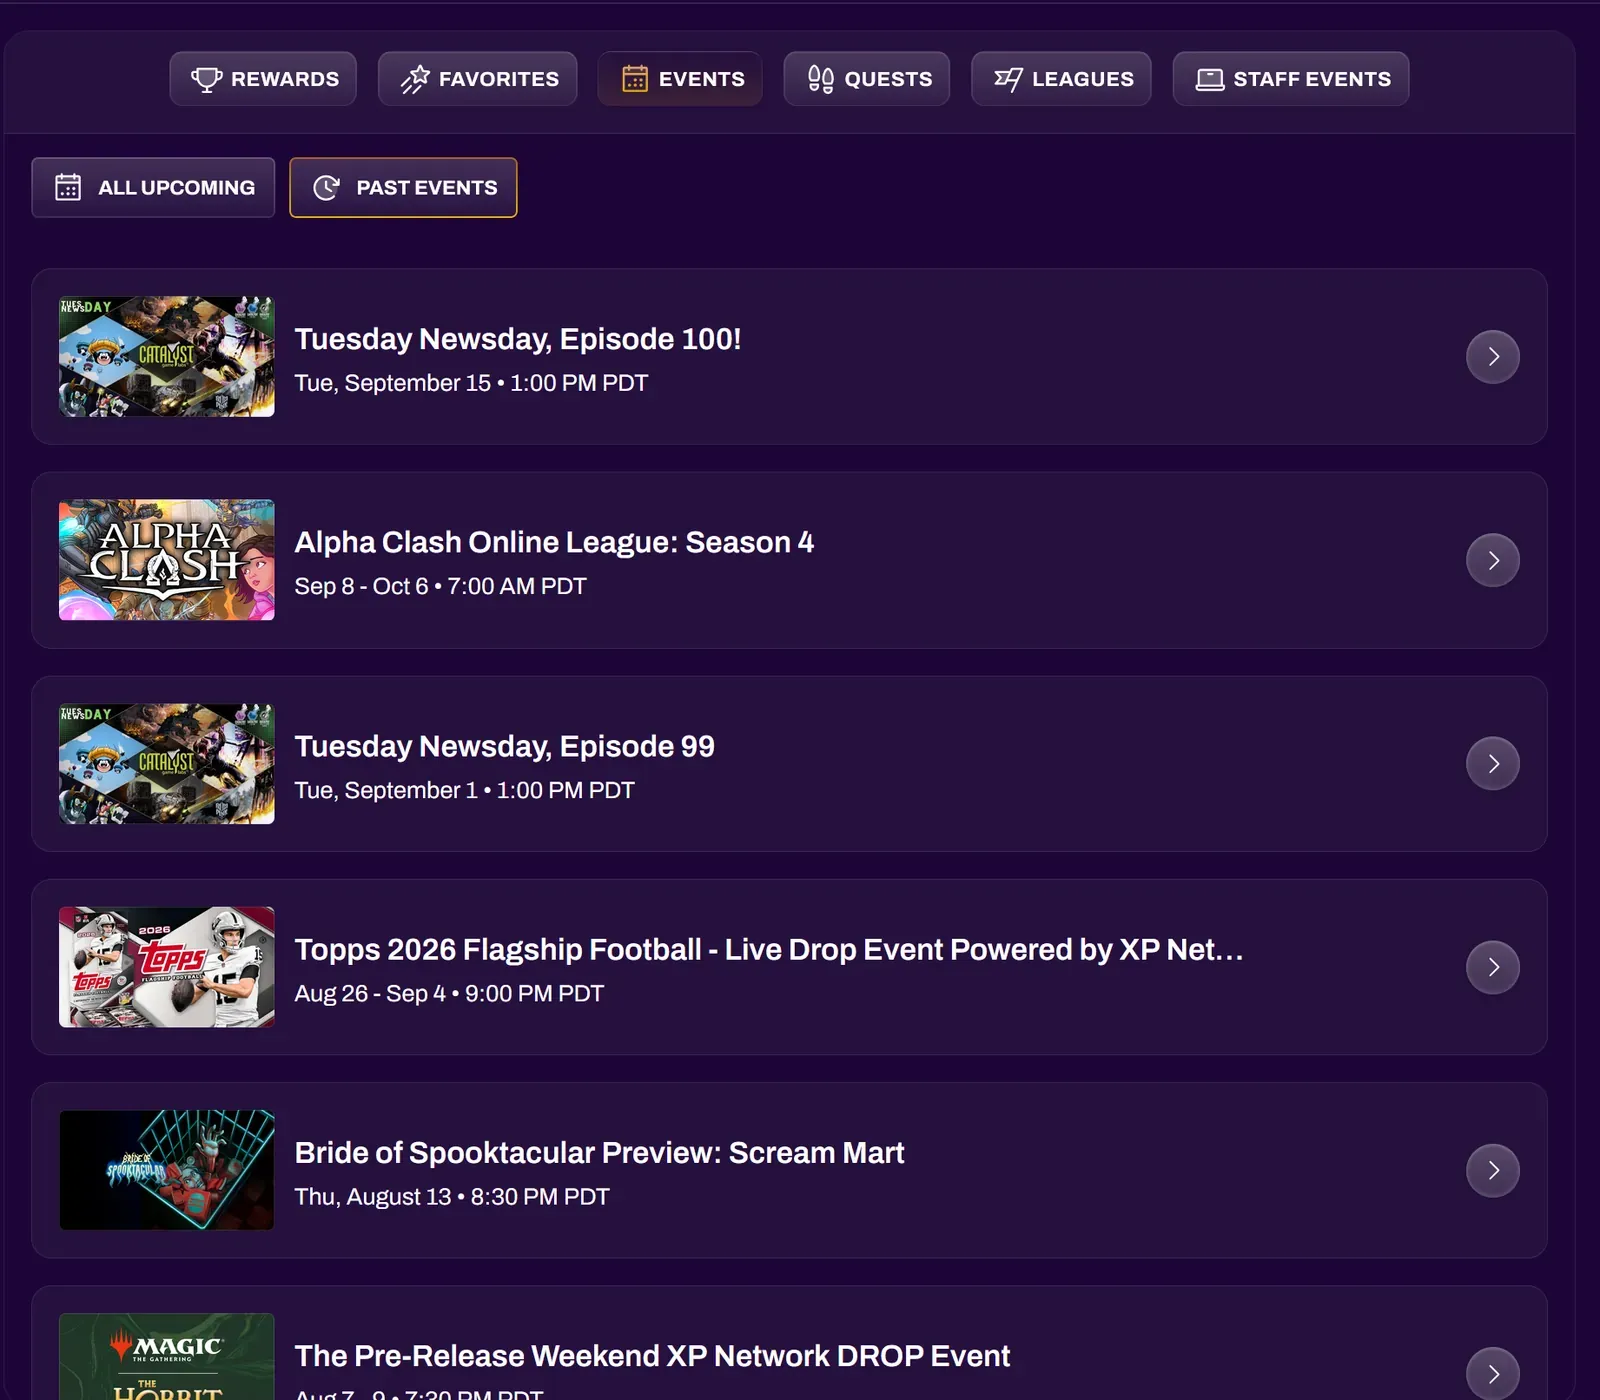Click the date Tue, September 15 • 1:00 PM PDT
1600x1400 pixels.
471,383
